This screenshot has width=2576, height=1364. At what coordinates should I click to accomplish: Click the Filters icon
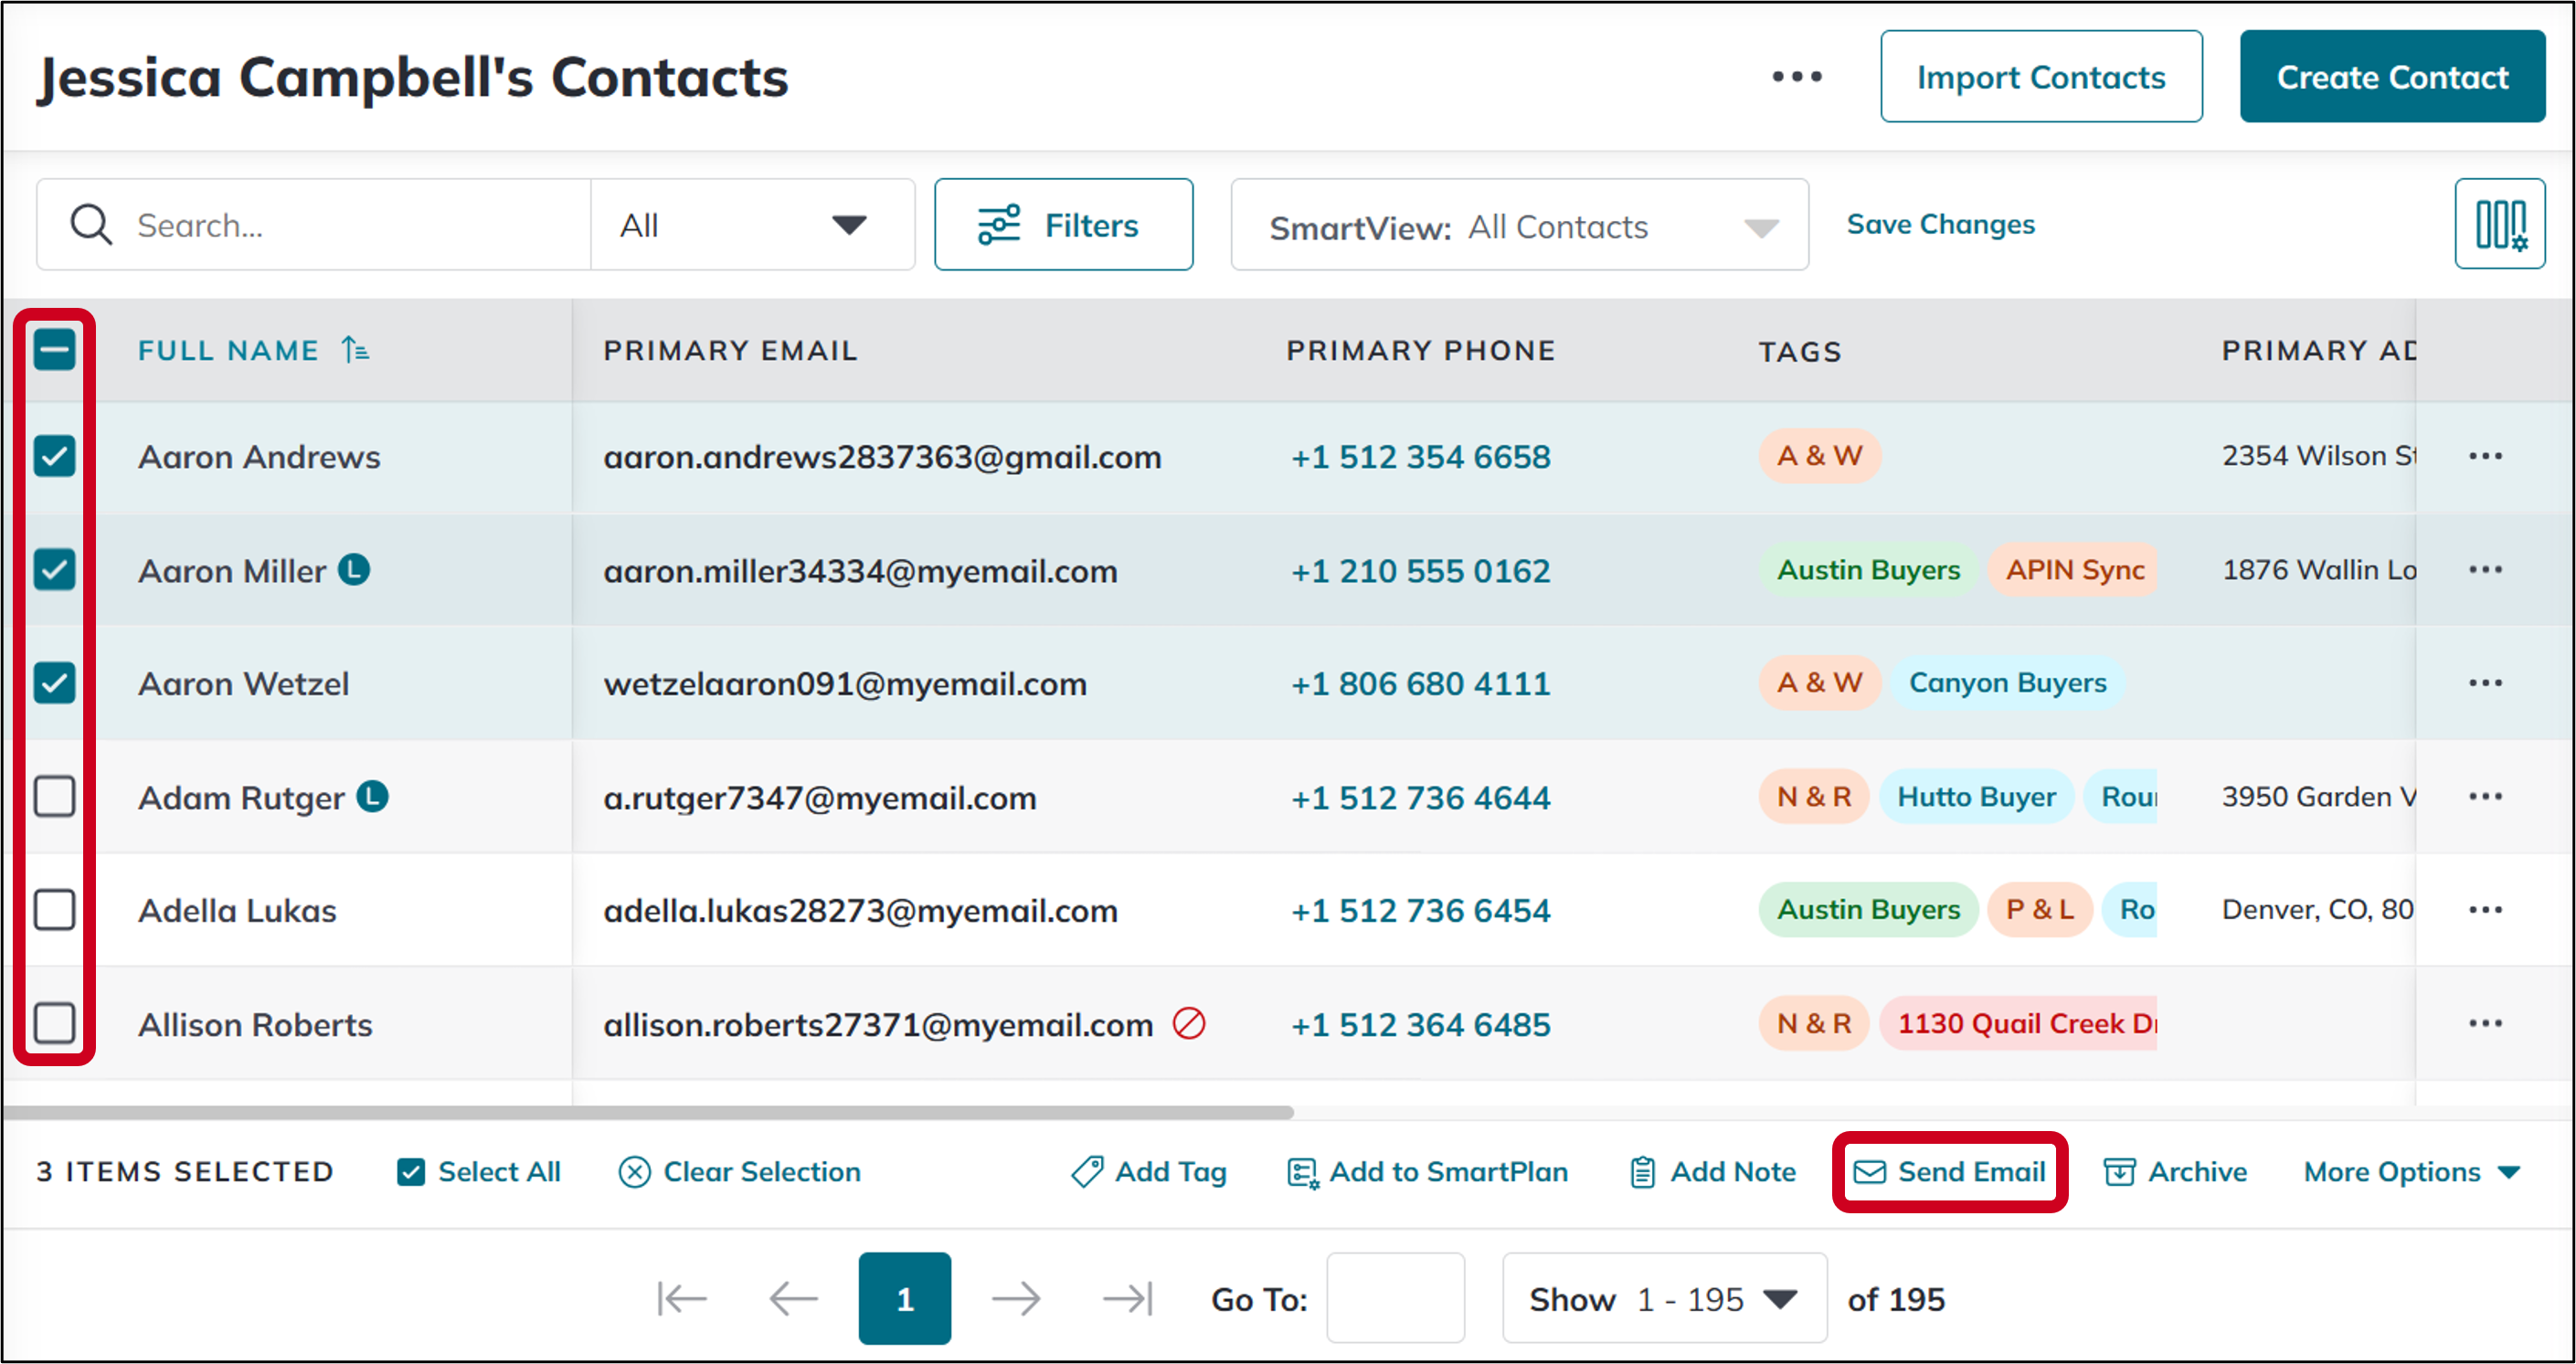[1002, 224]
